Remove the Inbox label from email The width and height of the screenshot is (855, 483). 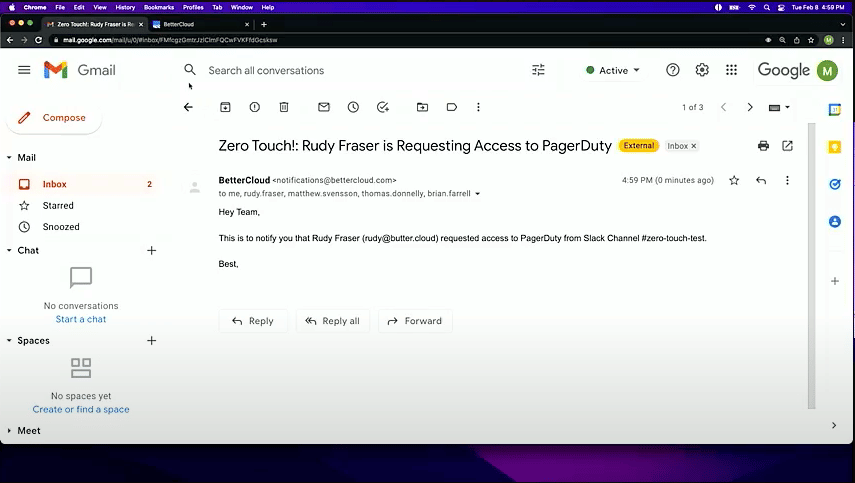(694, 146)
